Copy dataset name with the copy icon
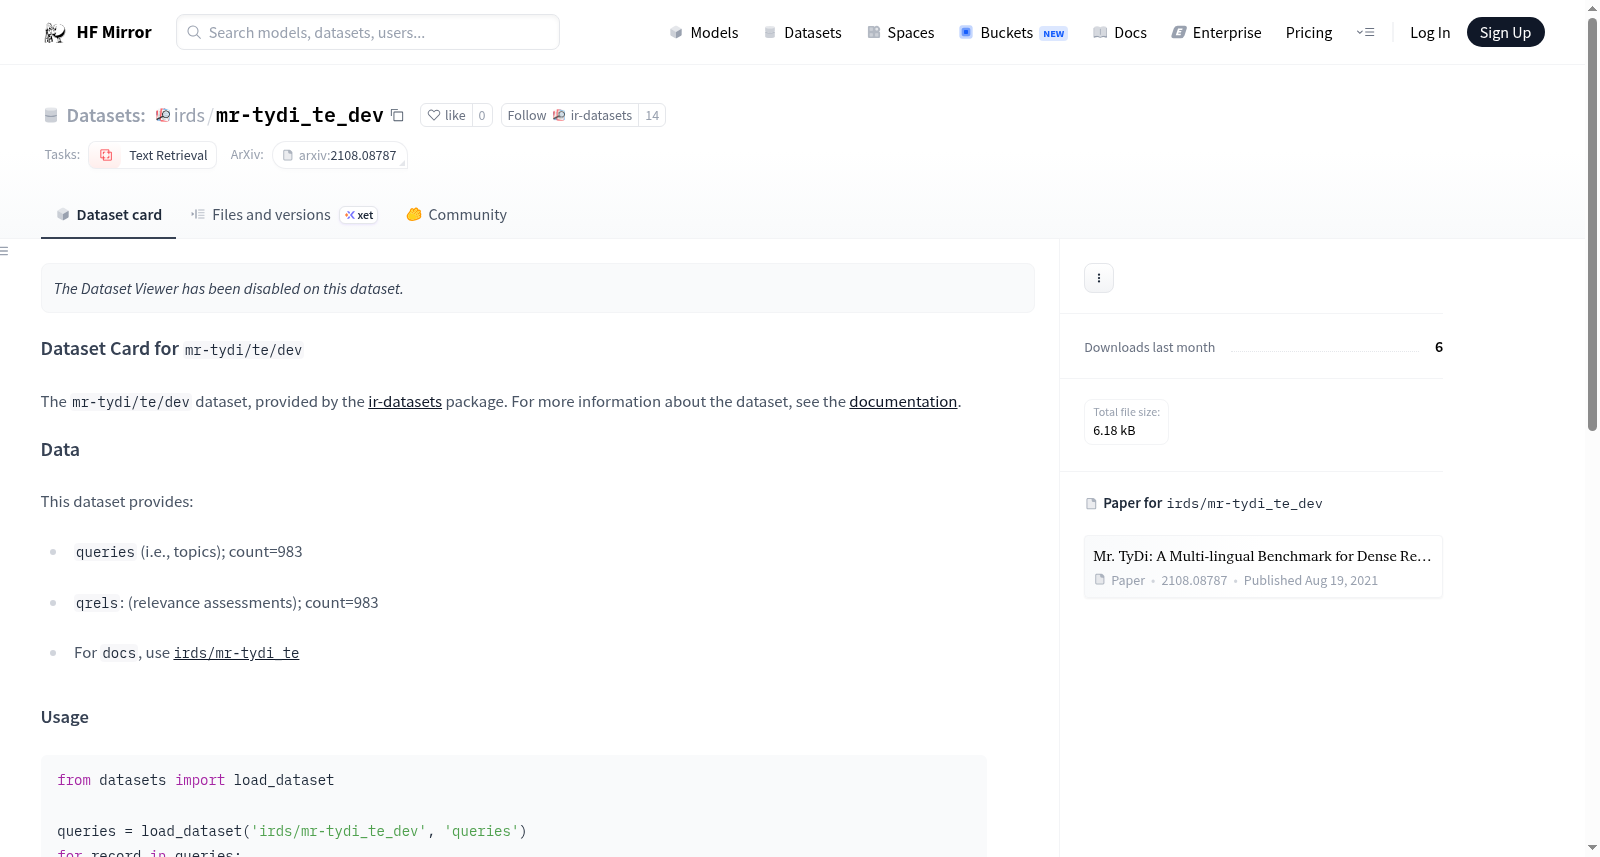This screenshot has height=857, width=1600. (x=397, y=115)
